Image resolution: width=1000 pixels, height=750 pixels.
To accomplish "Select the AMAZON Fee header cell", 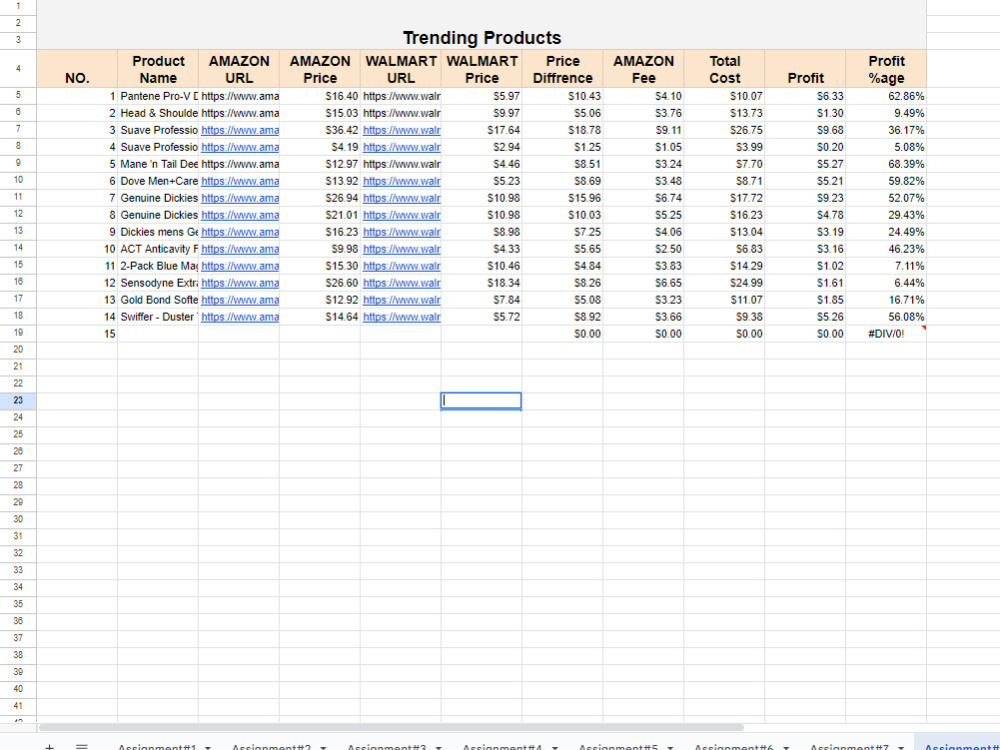I will (643, 69).
